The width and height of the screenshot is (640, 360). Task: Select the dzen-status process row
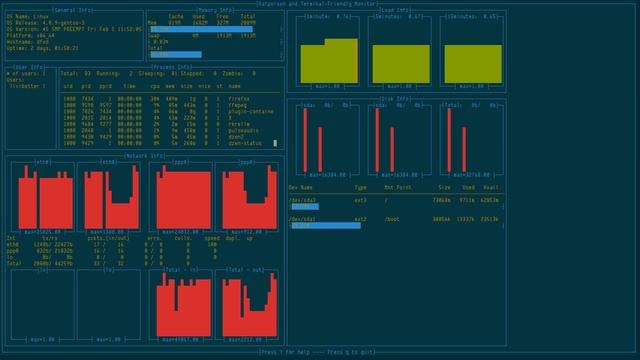click(x=161, y=143)
